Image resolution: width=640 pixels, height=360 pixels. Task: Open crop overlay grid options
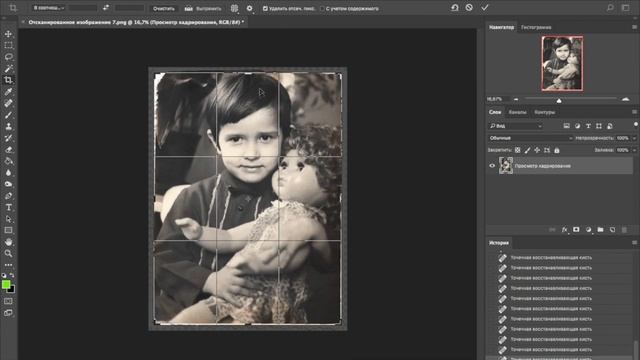pos(234,8)
